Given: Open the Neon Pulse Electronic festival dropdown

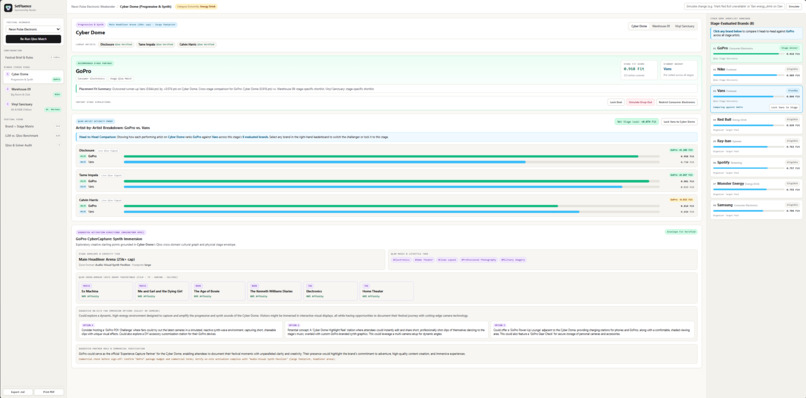Looking at the screenshot, I should tap(33, 29).
